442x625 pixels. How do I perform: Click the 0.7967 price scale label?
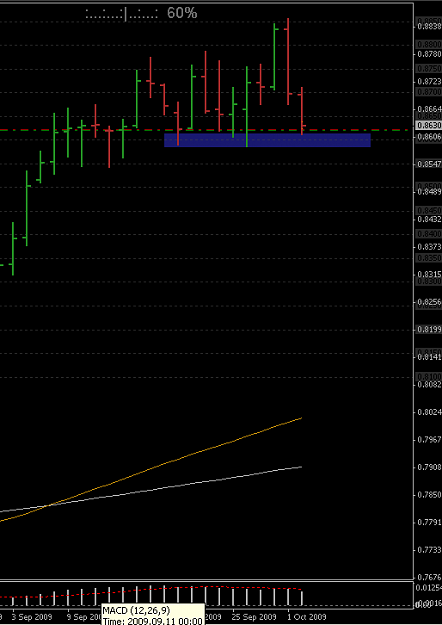429,440
